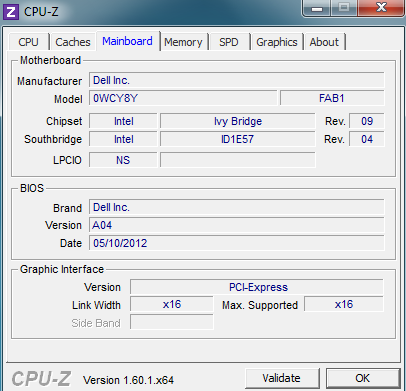
Task: Click the CPU-Z purple logo icon
Action: point(11,12)
